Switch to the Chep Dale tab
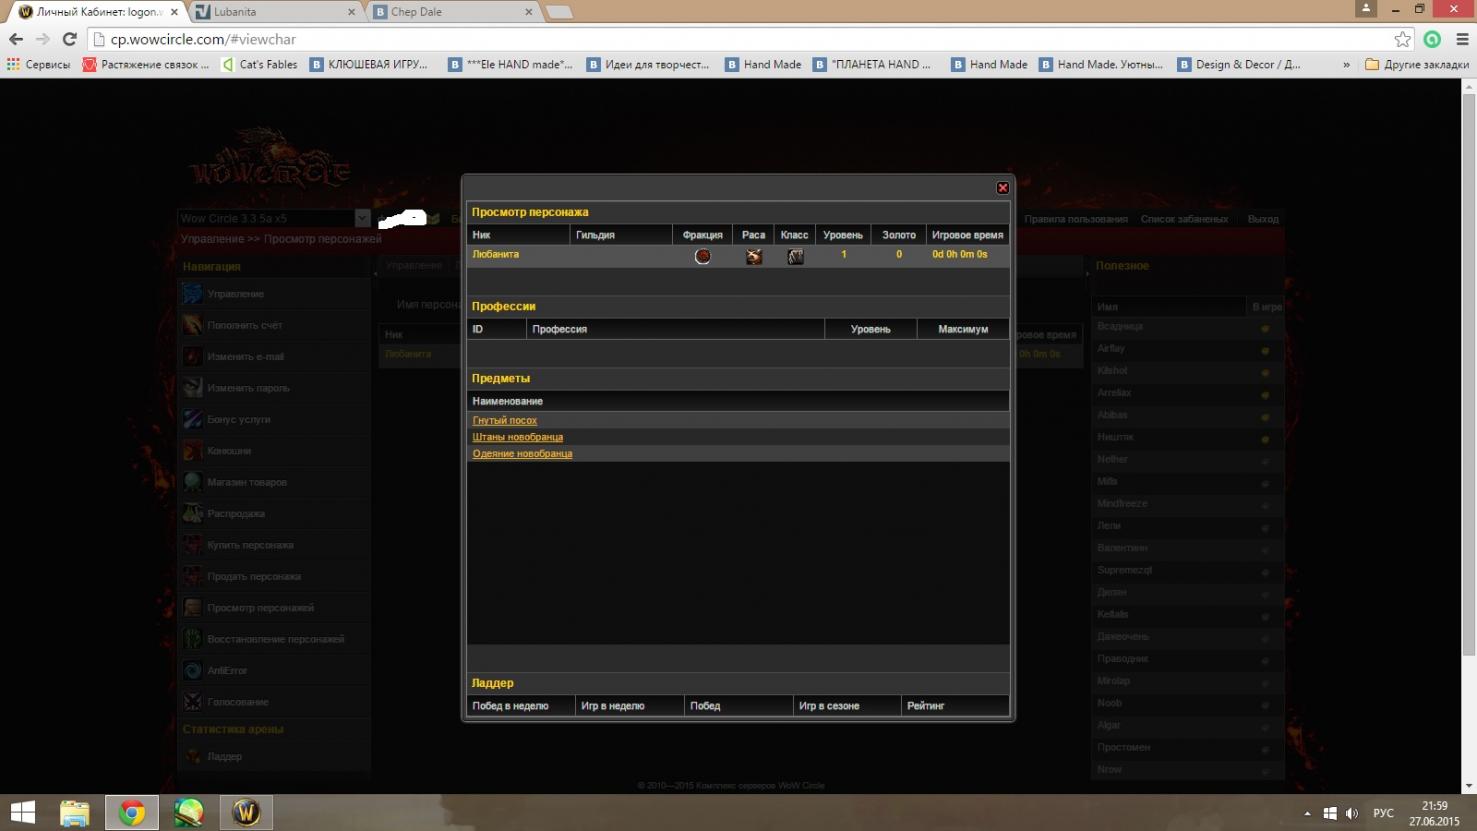Viewport: 1477px width, 831px height. [x=450, y=12]
